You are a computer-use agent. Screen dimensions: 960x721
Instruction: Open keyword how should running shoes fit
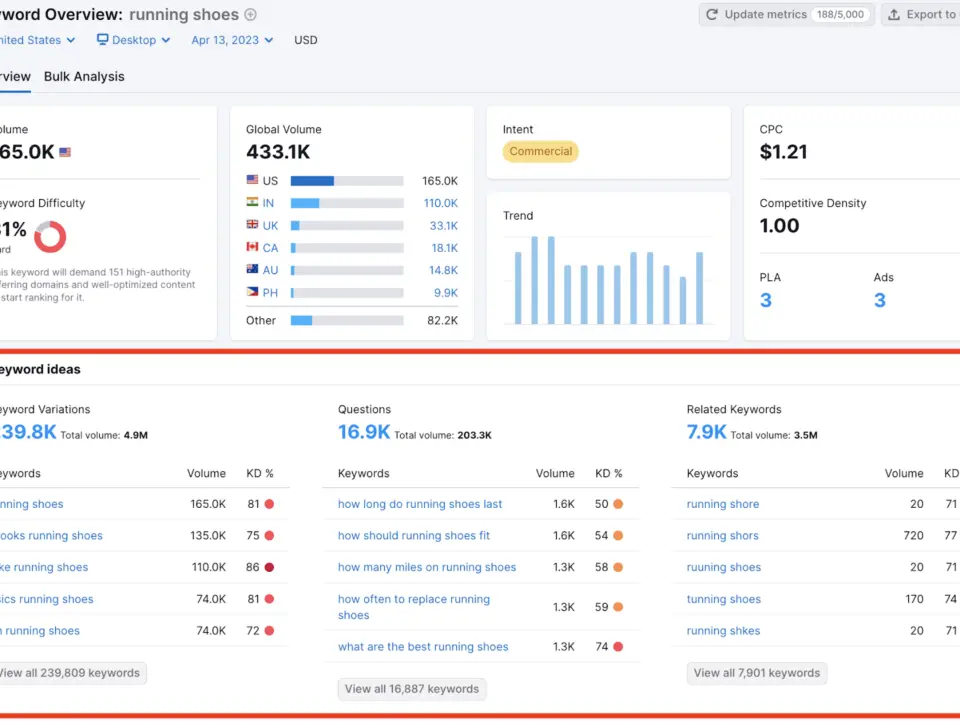[x=414, y=536]
